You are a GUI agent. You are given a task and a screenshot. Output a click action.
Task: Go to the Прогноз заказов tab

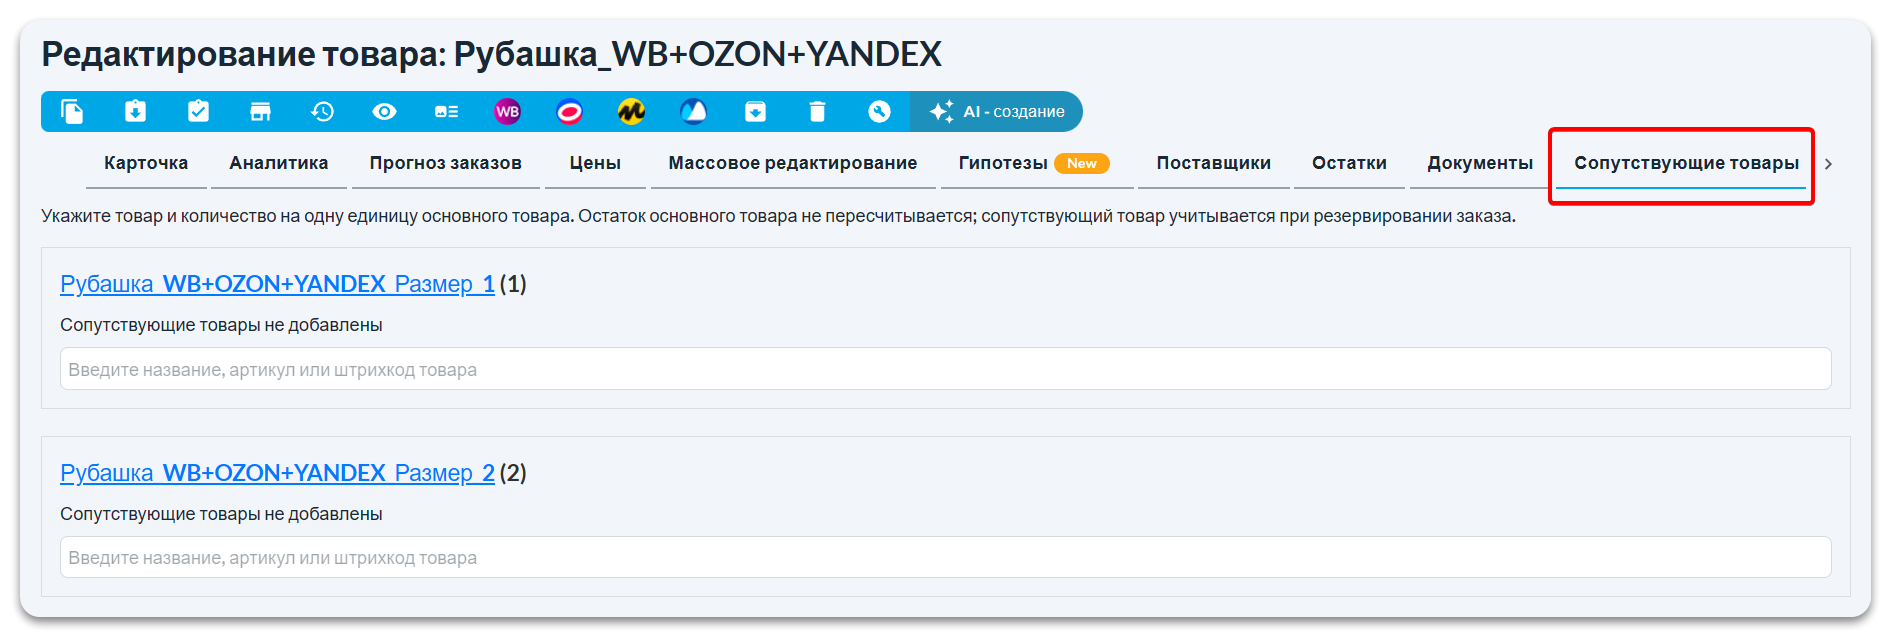pyautogui.click(x=446, y=163)
